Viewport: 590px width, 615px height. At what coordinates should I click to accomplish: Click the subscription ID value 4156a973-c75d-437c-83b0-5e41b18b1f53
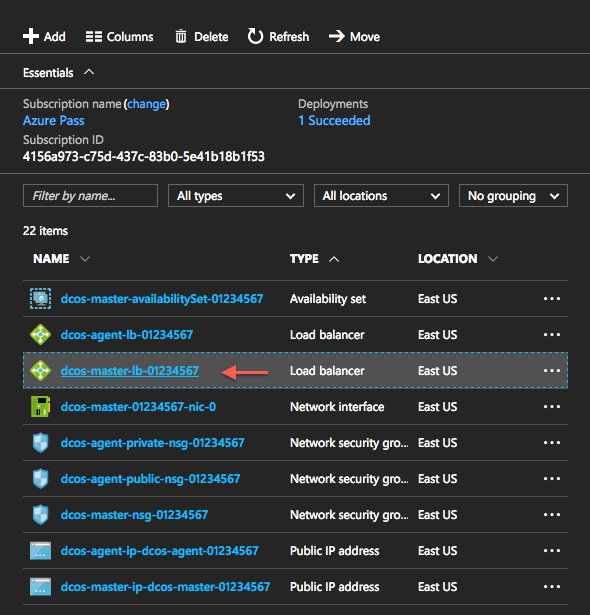click(x=144, y=156)
